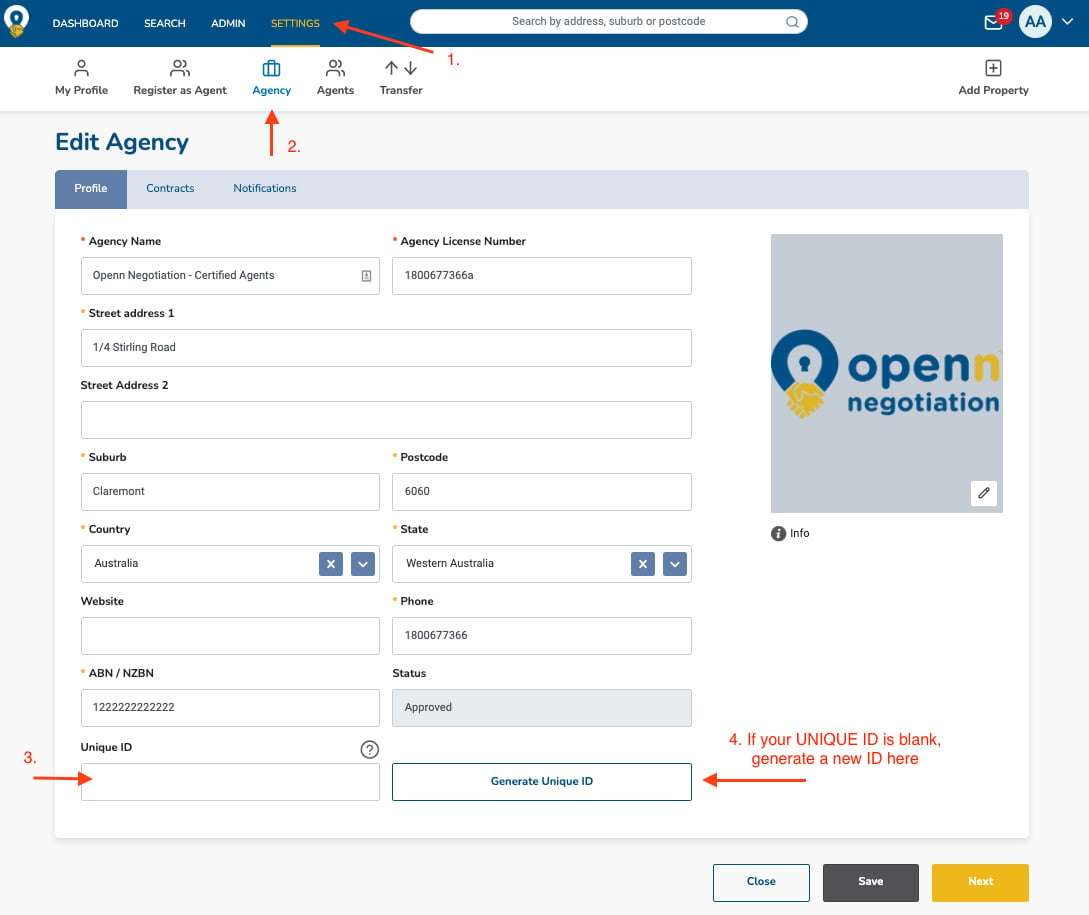Click the Street Address 2 field
The image size is (1089, 915).
[386, 420]
